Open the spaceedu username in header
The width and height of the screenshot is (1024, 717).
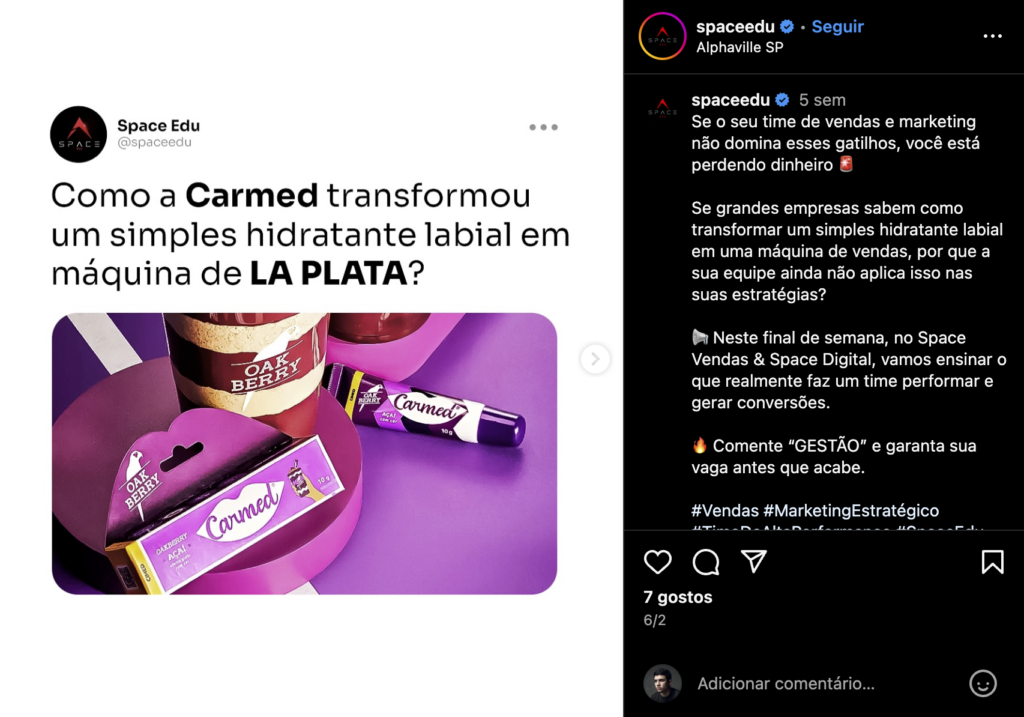(x=735, y=27)
